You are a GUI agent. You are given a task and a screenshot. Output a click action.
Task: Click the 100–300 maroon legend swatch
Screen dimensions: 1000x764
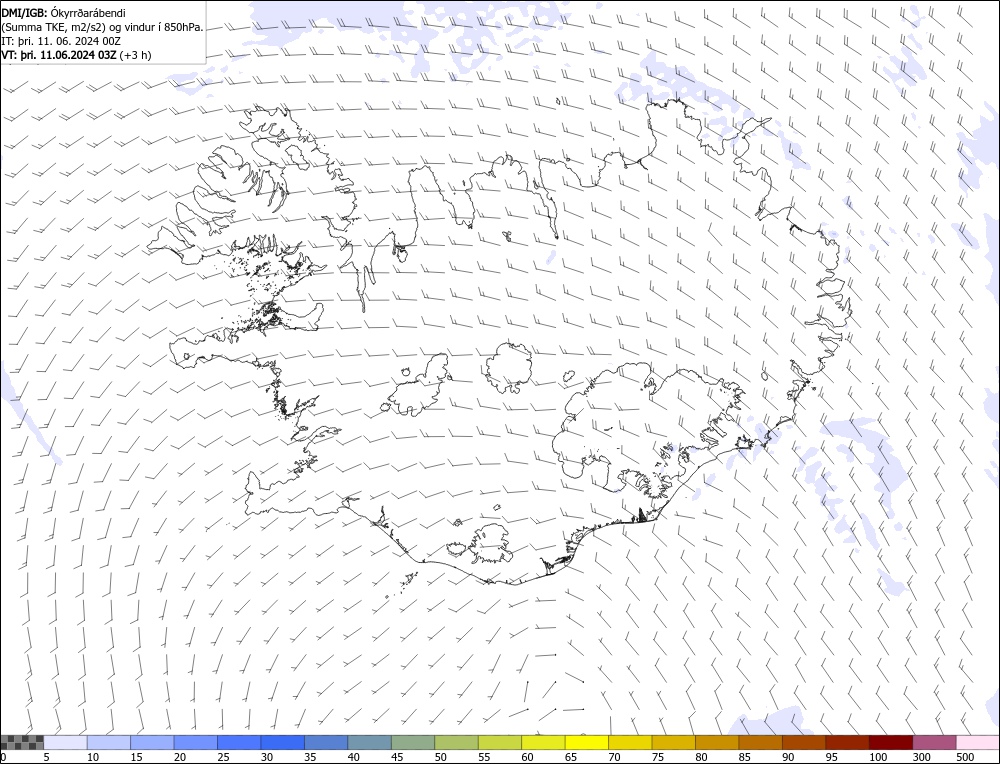890,742
